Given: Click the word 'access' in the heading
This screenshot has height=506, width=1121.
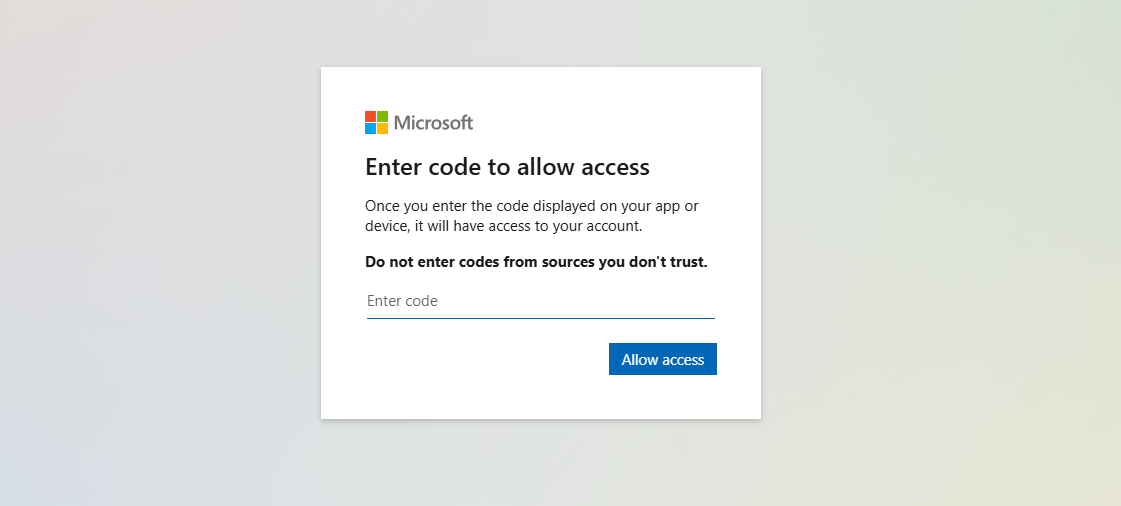Looking at the screenshot, I should click(x=615, y=168).
